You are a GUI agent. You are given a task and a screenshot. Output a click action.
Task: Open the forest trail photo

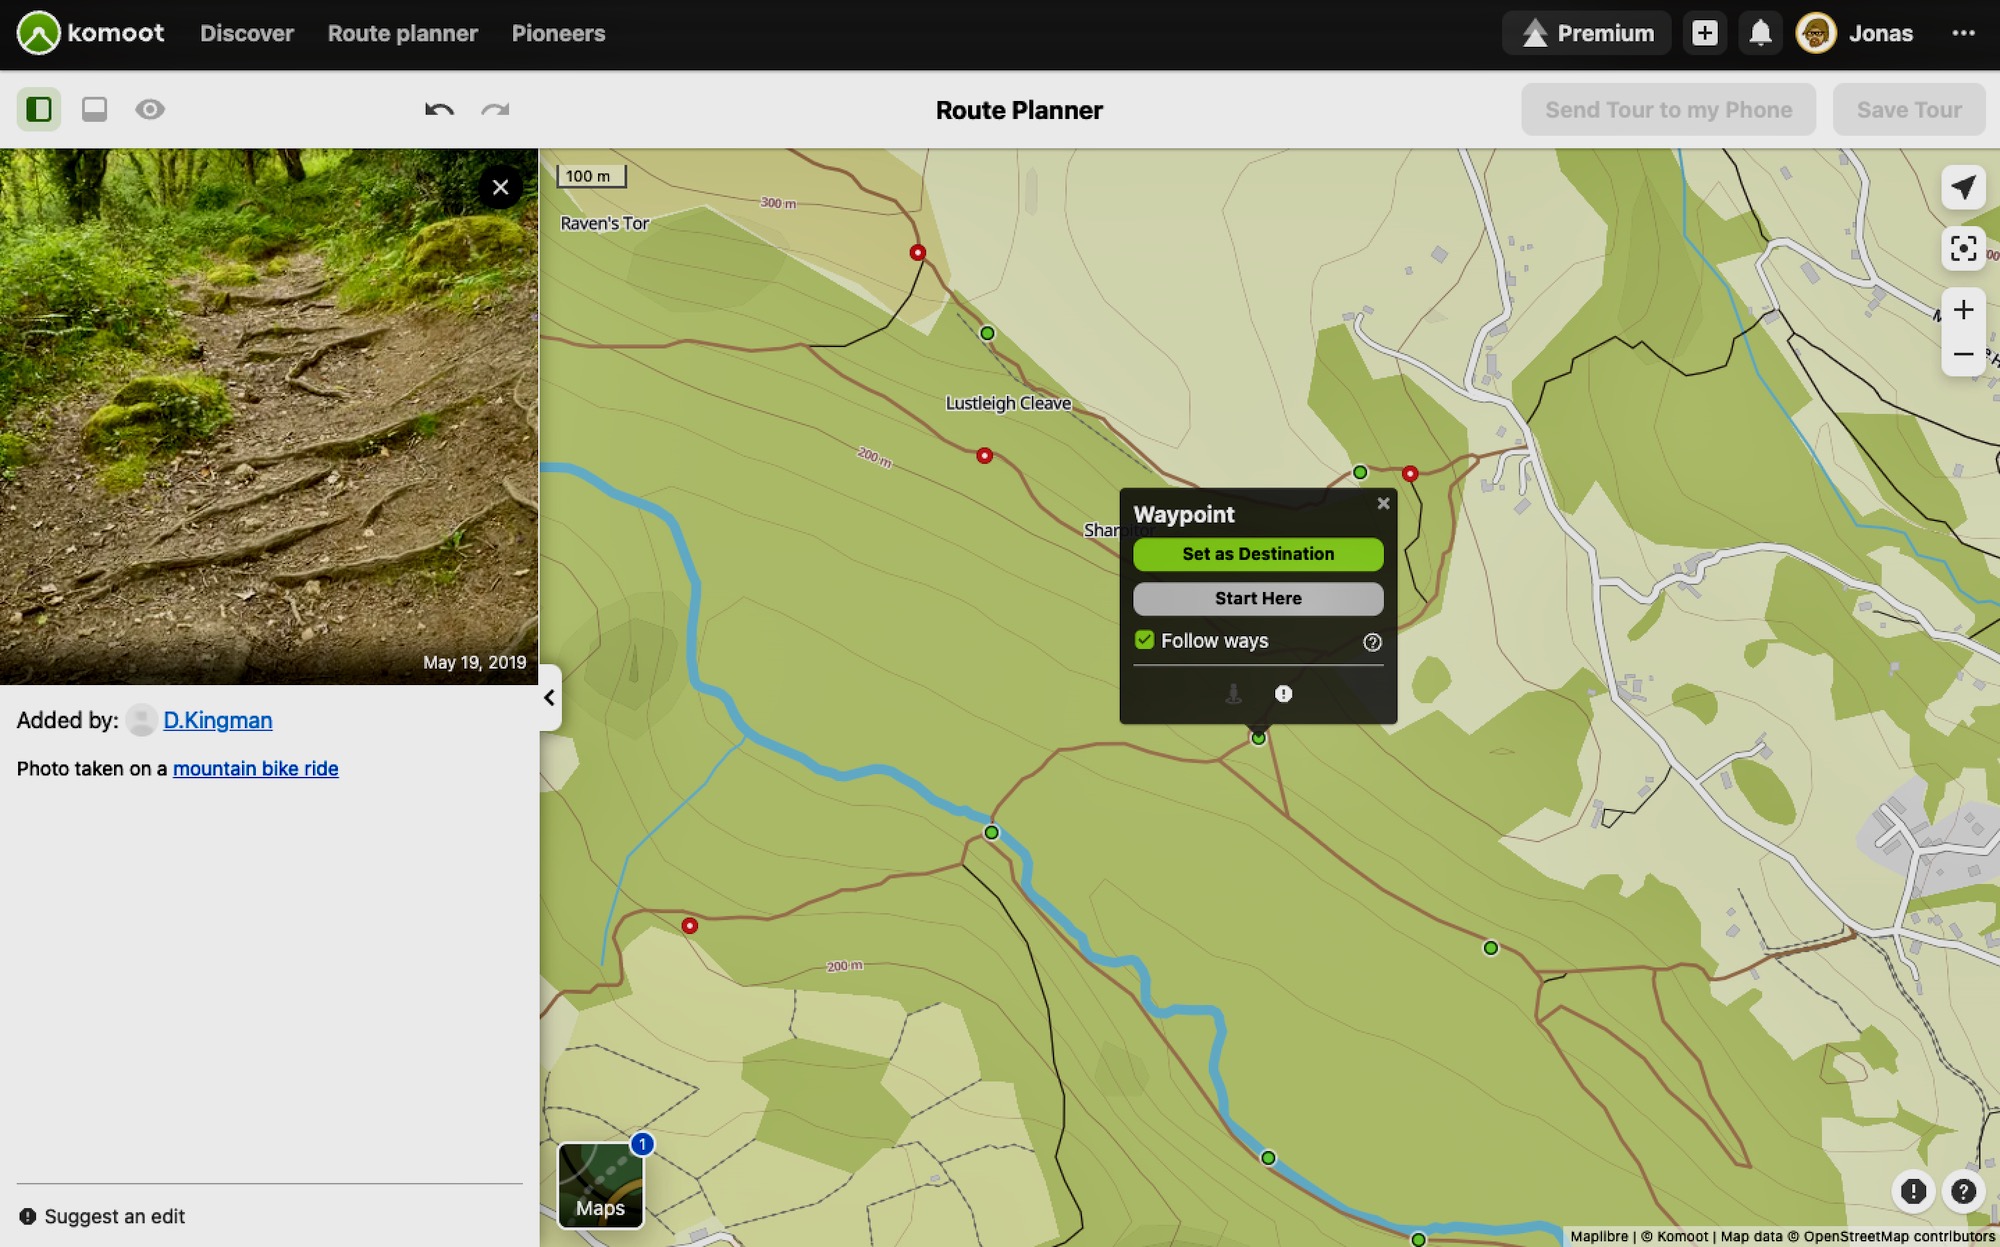point(269,416)
